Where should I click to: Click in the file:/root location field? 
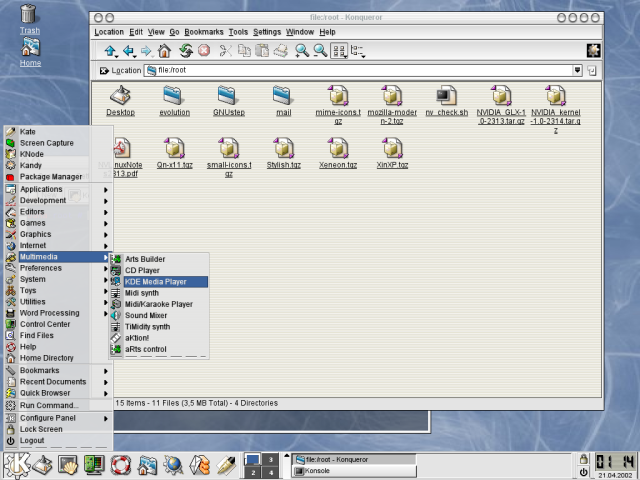coord(359,70)
